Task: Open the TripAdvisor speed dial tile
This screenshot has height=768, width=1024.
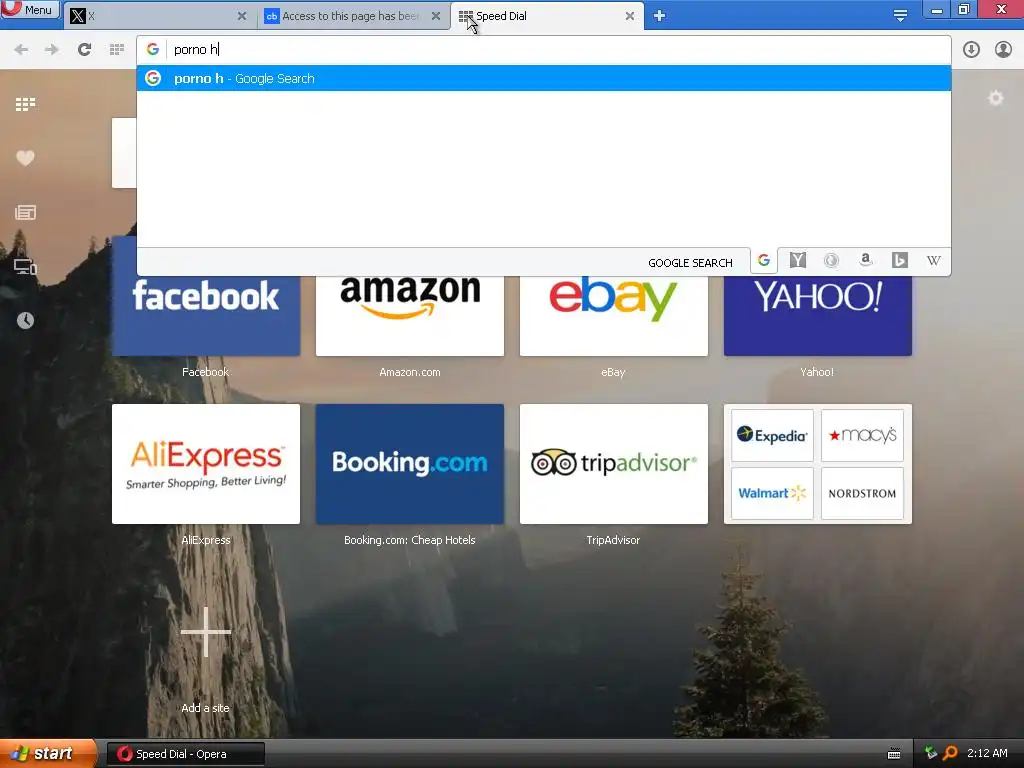Action: [x=613, y=464]
